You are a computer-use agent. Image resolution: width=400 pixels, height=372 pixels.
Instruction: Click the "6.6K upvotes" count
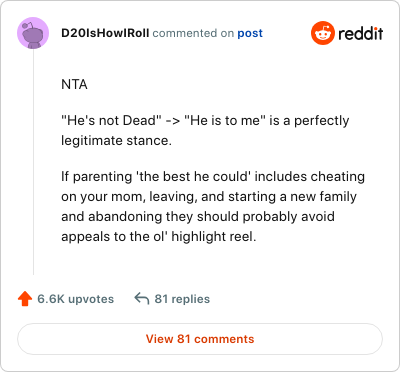[76, 299]
